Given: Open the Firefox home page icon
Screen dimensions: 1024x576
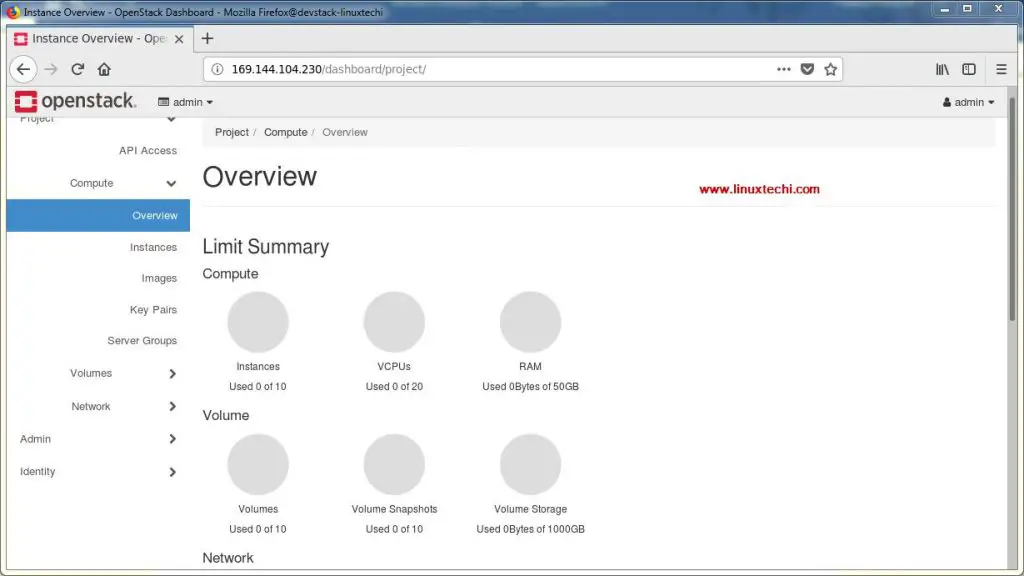Looking at the screenshot, I should click(104, 69).
